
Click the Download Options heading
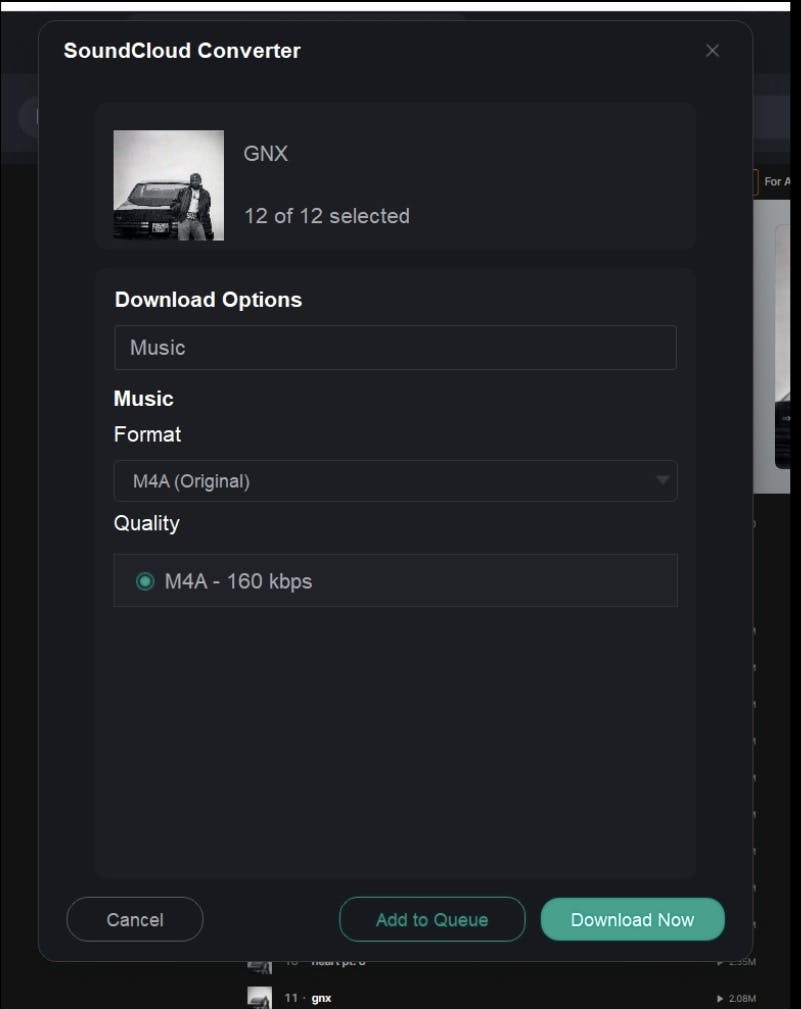click(208, 300)
